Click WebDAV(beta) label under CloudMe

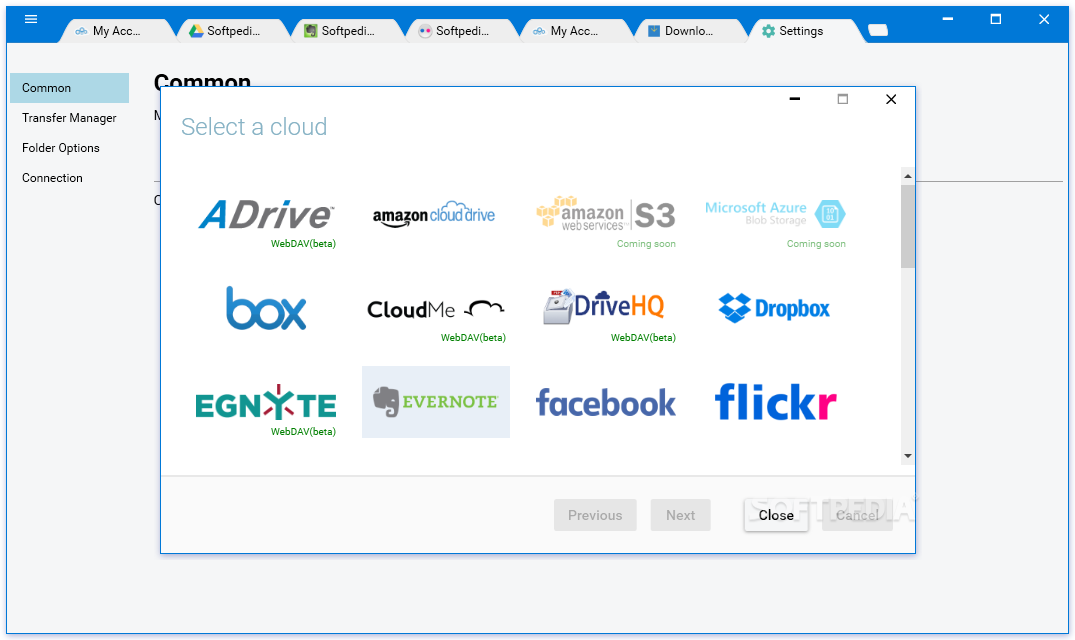tap(473, 338)
